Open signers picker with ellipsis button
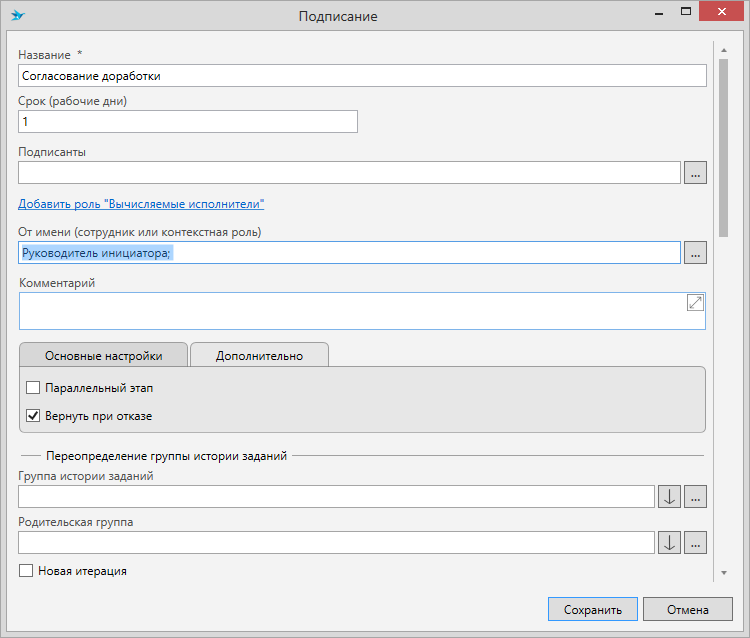 click(x=695, y=172)
